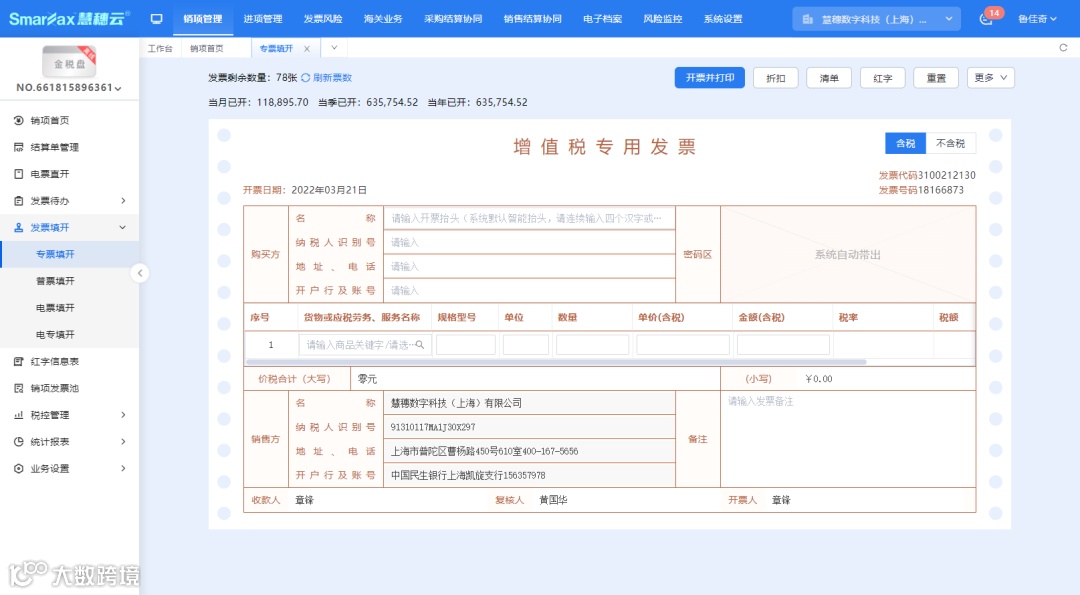This screenshot has width=1080, height=595.
Task: Switch to the 工作台 tab
Action: (160, 49)
